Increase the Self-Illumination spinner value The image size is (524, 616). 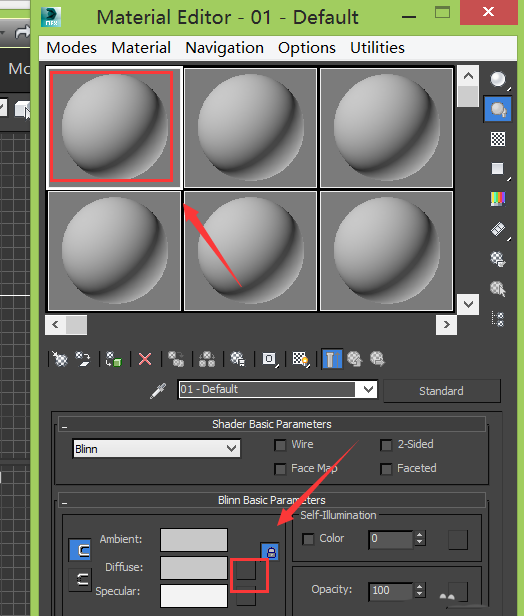click(420, 535)
